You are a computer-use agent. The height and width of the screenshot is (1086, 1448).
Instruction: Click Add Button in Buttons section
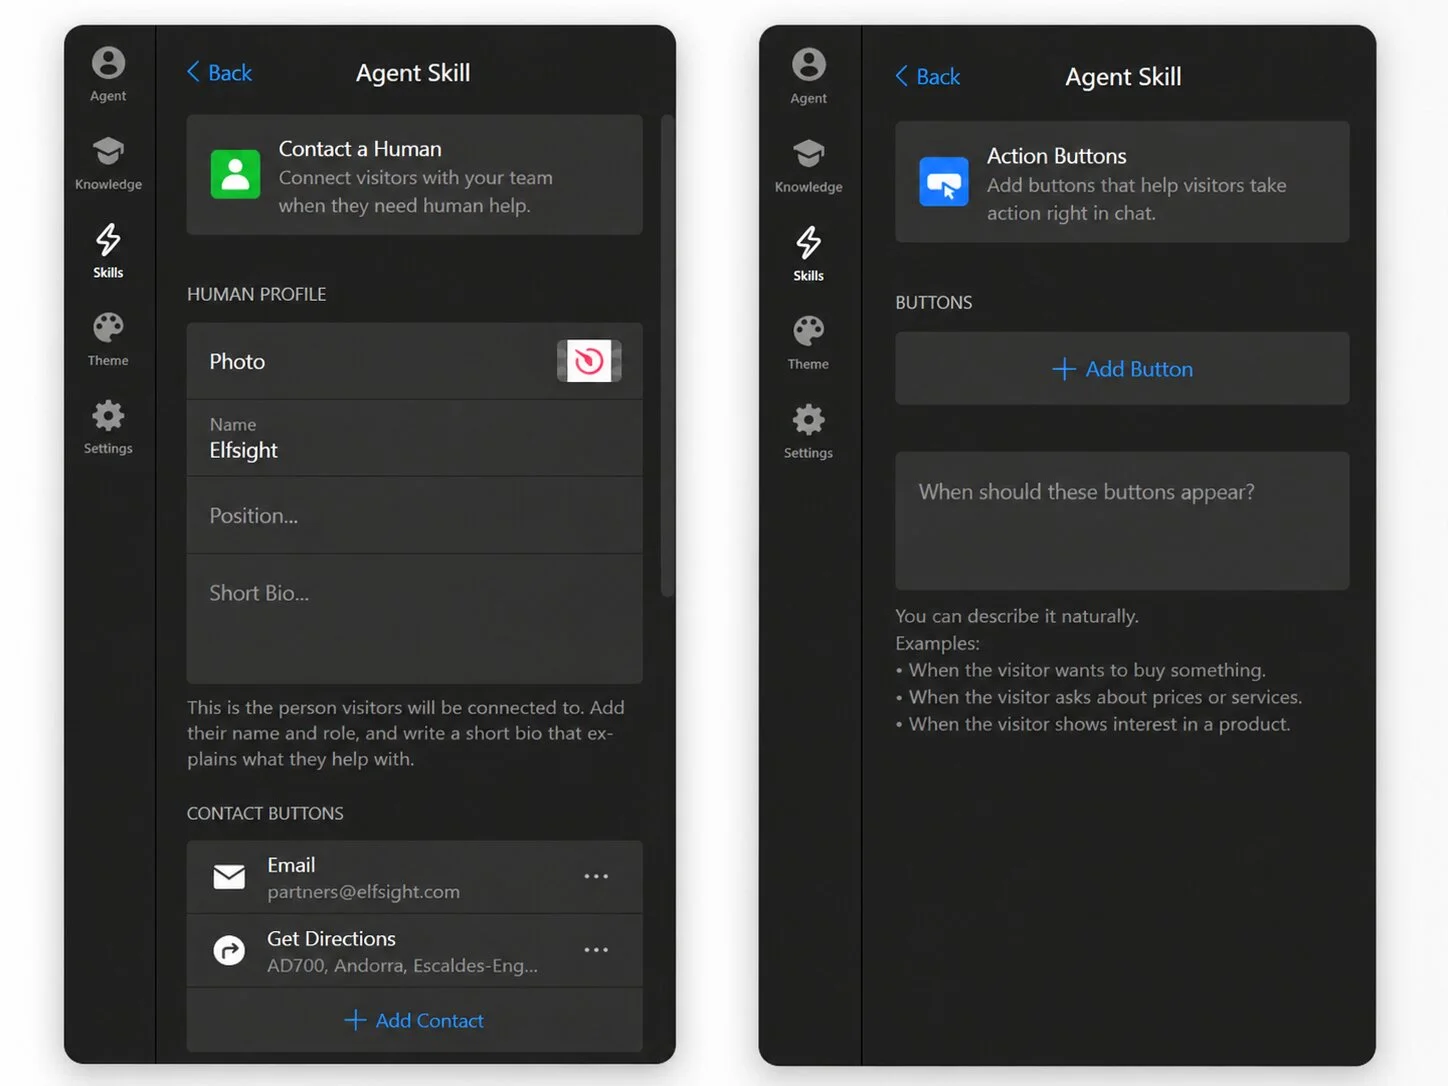[1122, 369]
